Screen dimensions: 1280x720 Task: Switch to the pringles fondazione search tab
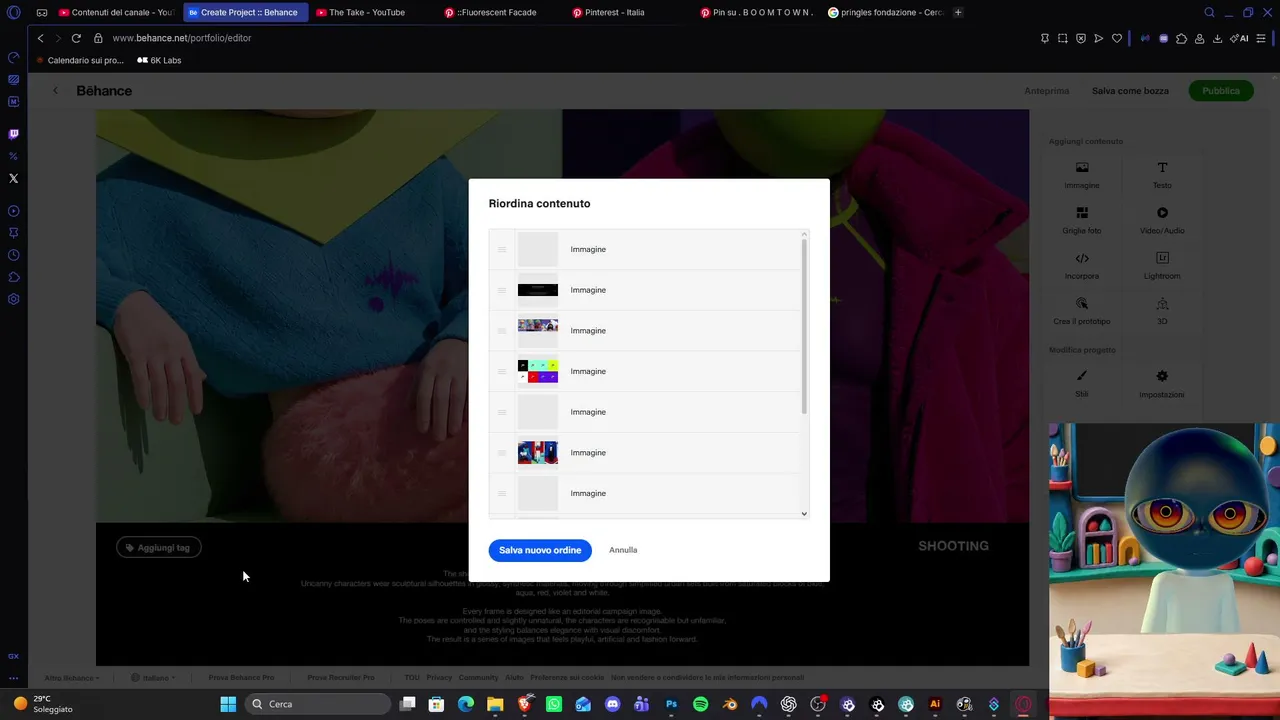point(885,13)
